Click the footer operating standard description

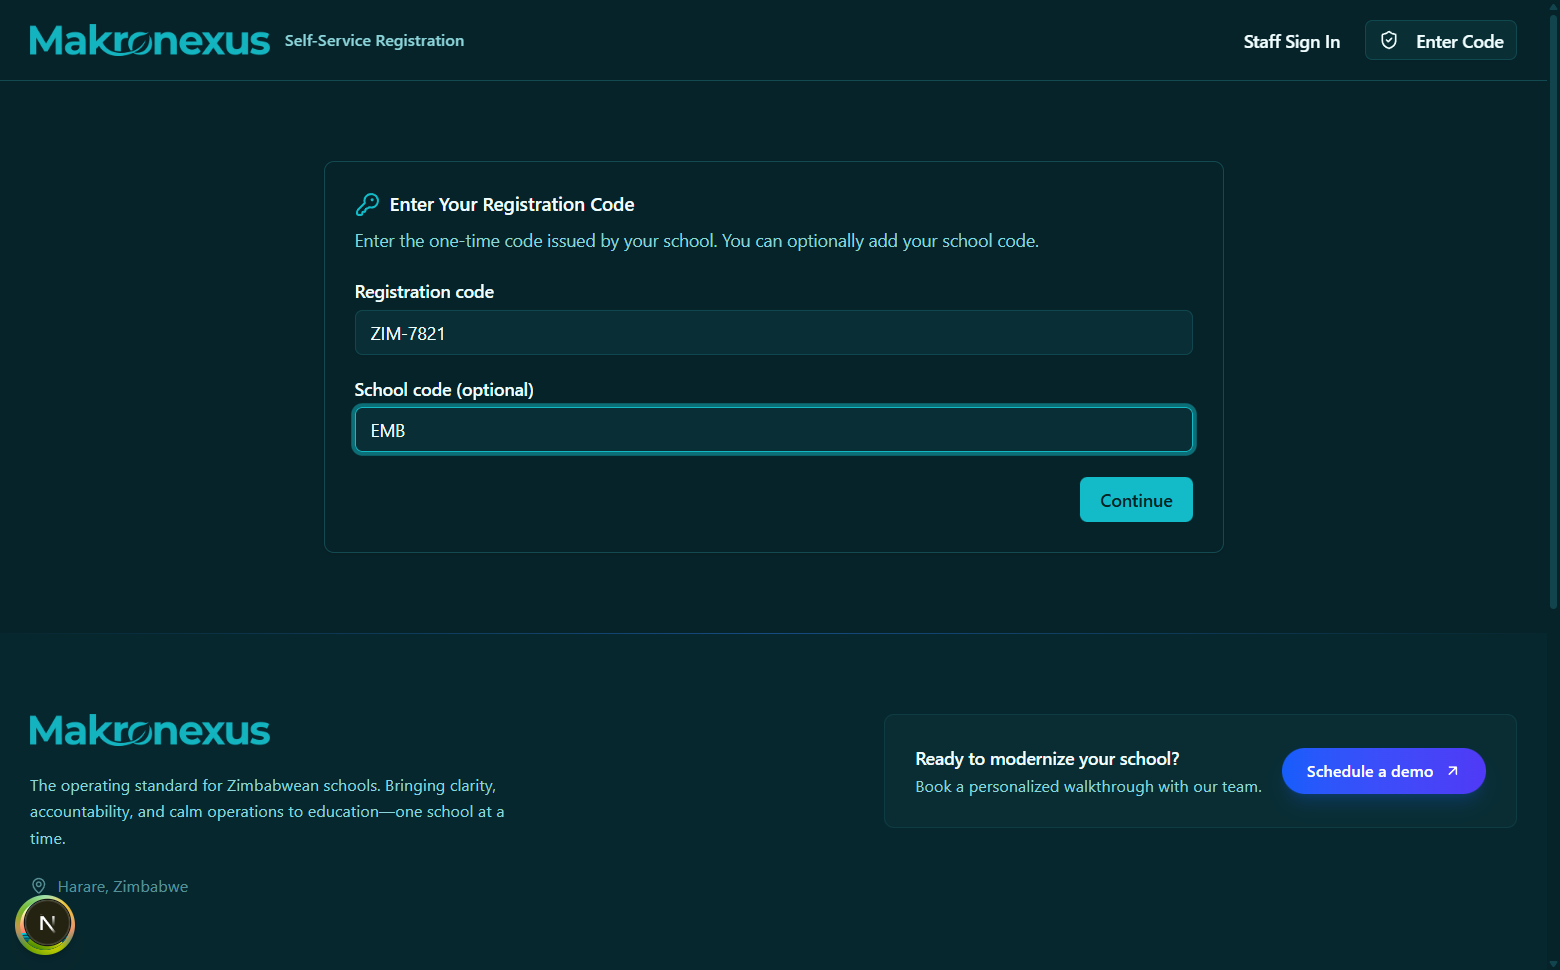point(267,812)
